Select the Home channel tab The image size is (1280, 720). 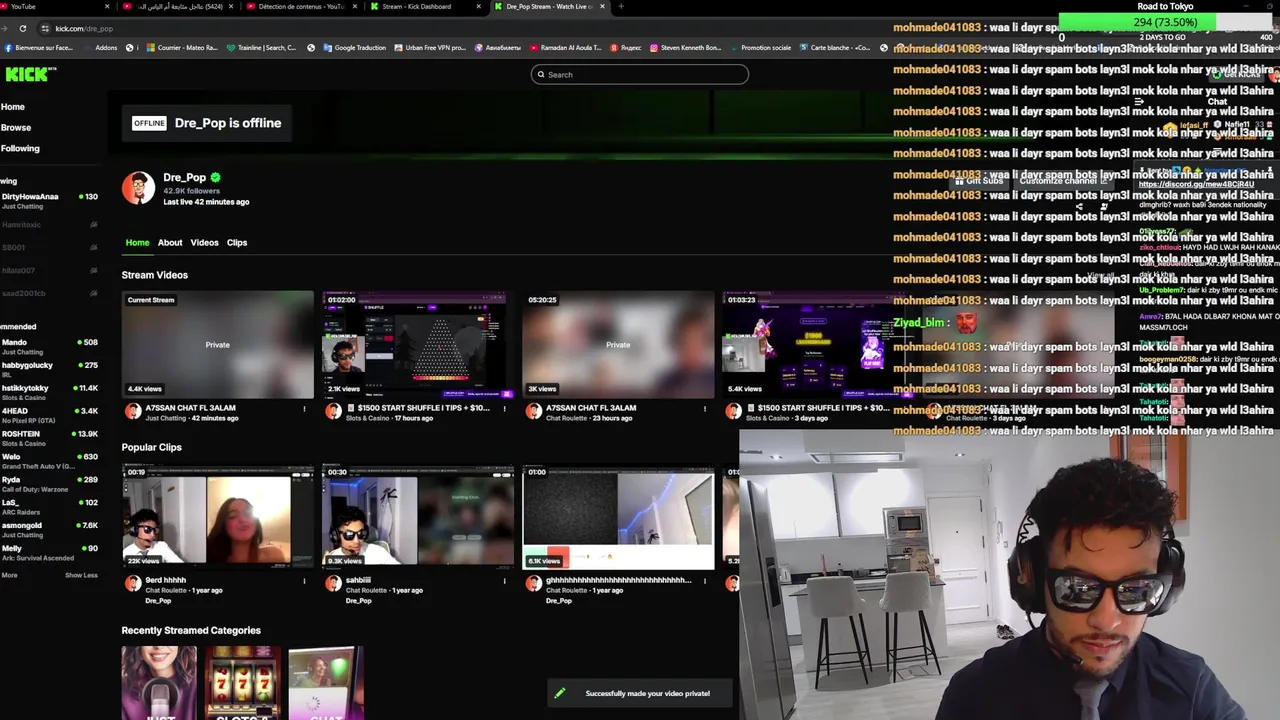click(137, 242)
